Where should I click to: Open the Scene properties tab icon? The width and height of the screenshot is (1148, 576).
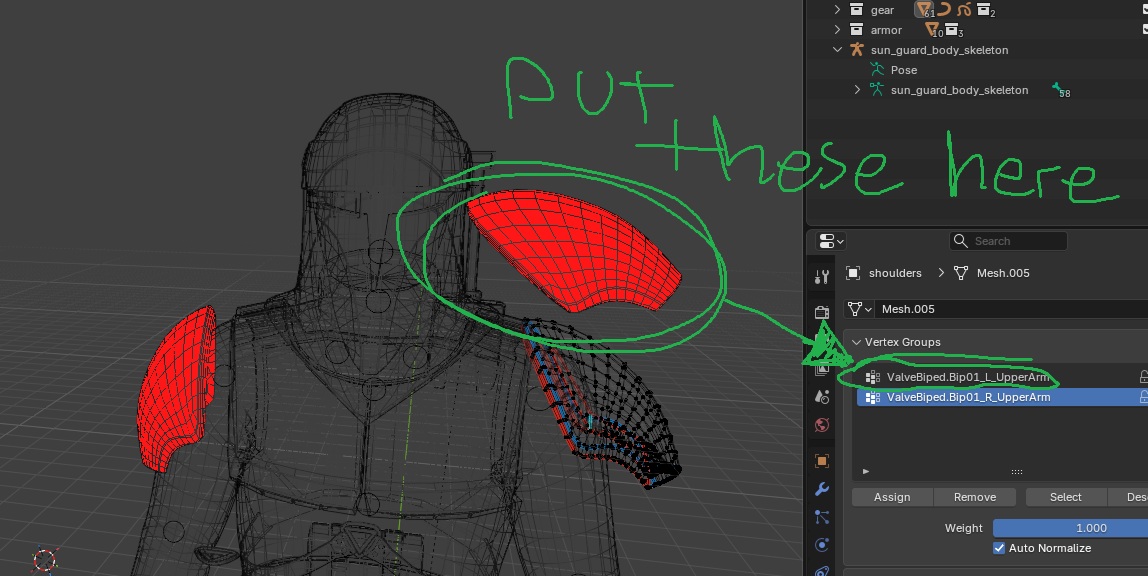[x=821, y=396]
